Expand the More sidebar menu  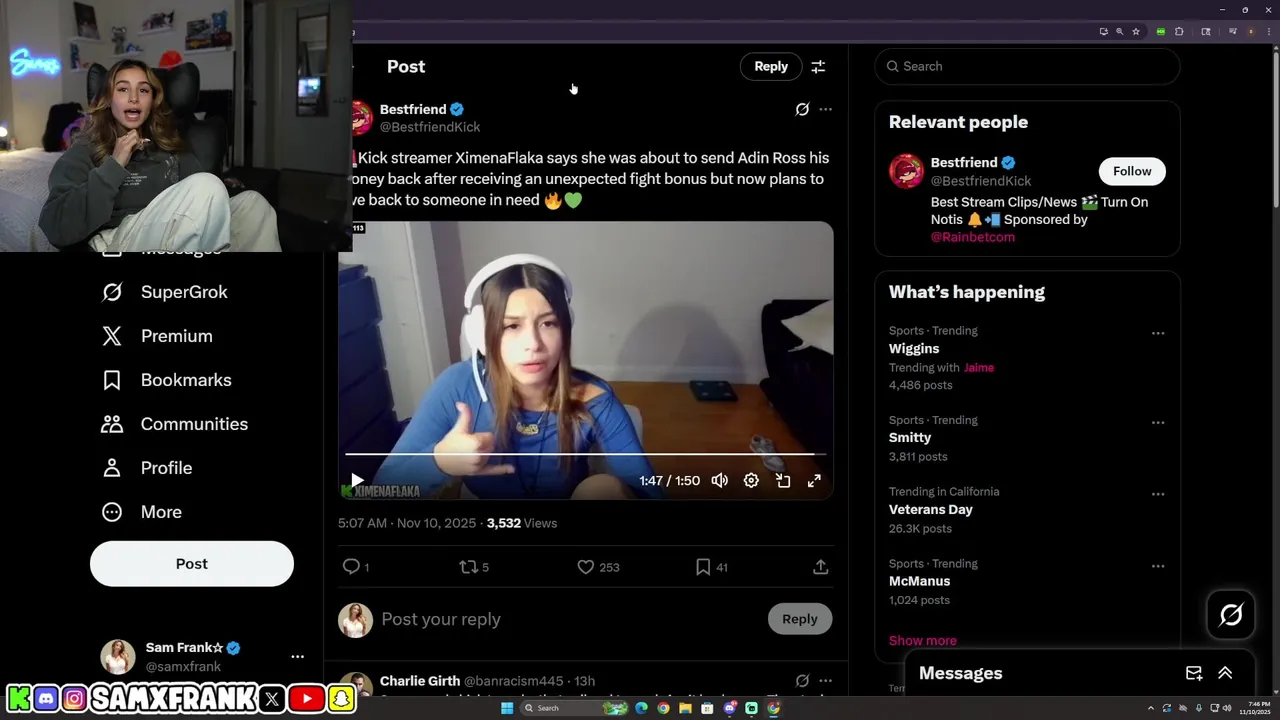click(x=141, y=512)
